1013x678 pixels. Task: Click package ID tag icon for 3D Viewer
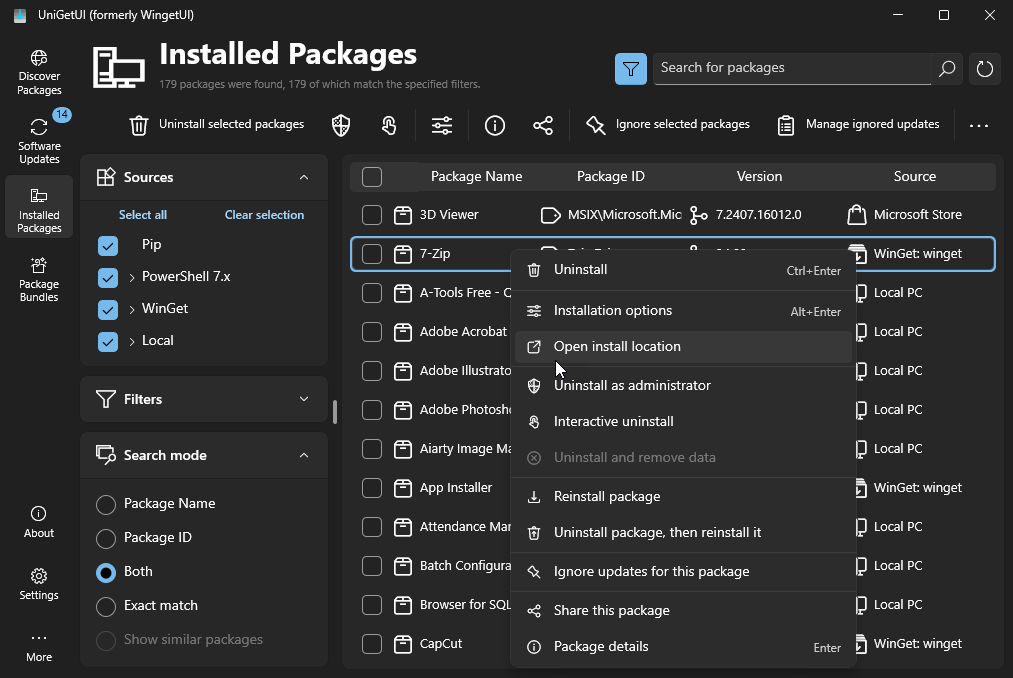pos(550,215)
